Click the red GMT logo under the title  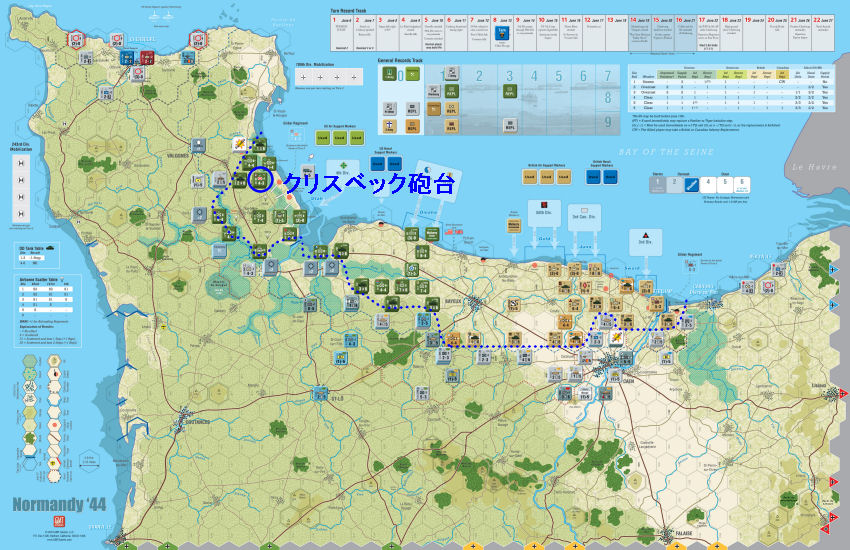(59, 521)
